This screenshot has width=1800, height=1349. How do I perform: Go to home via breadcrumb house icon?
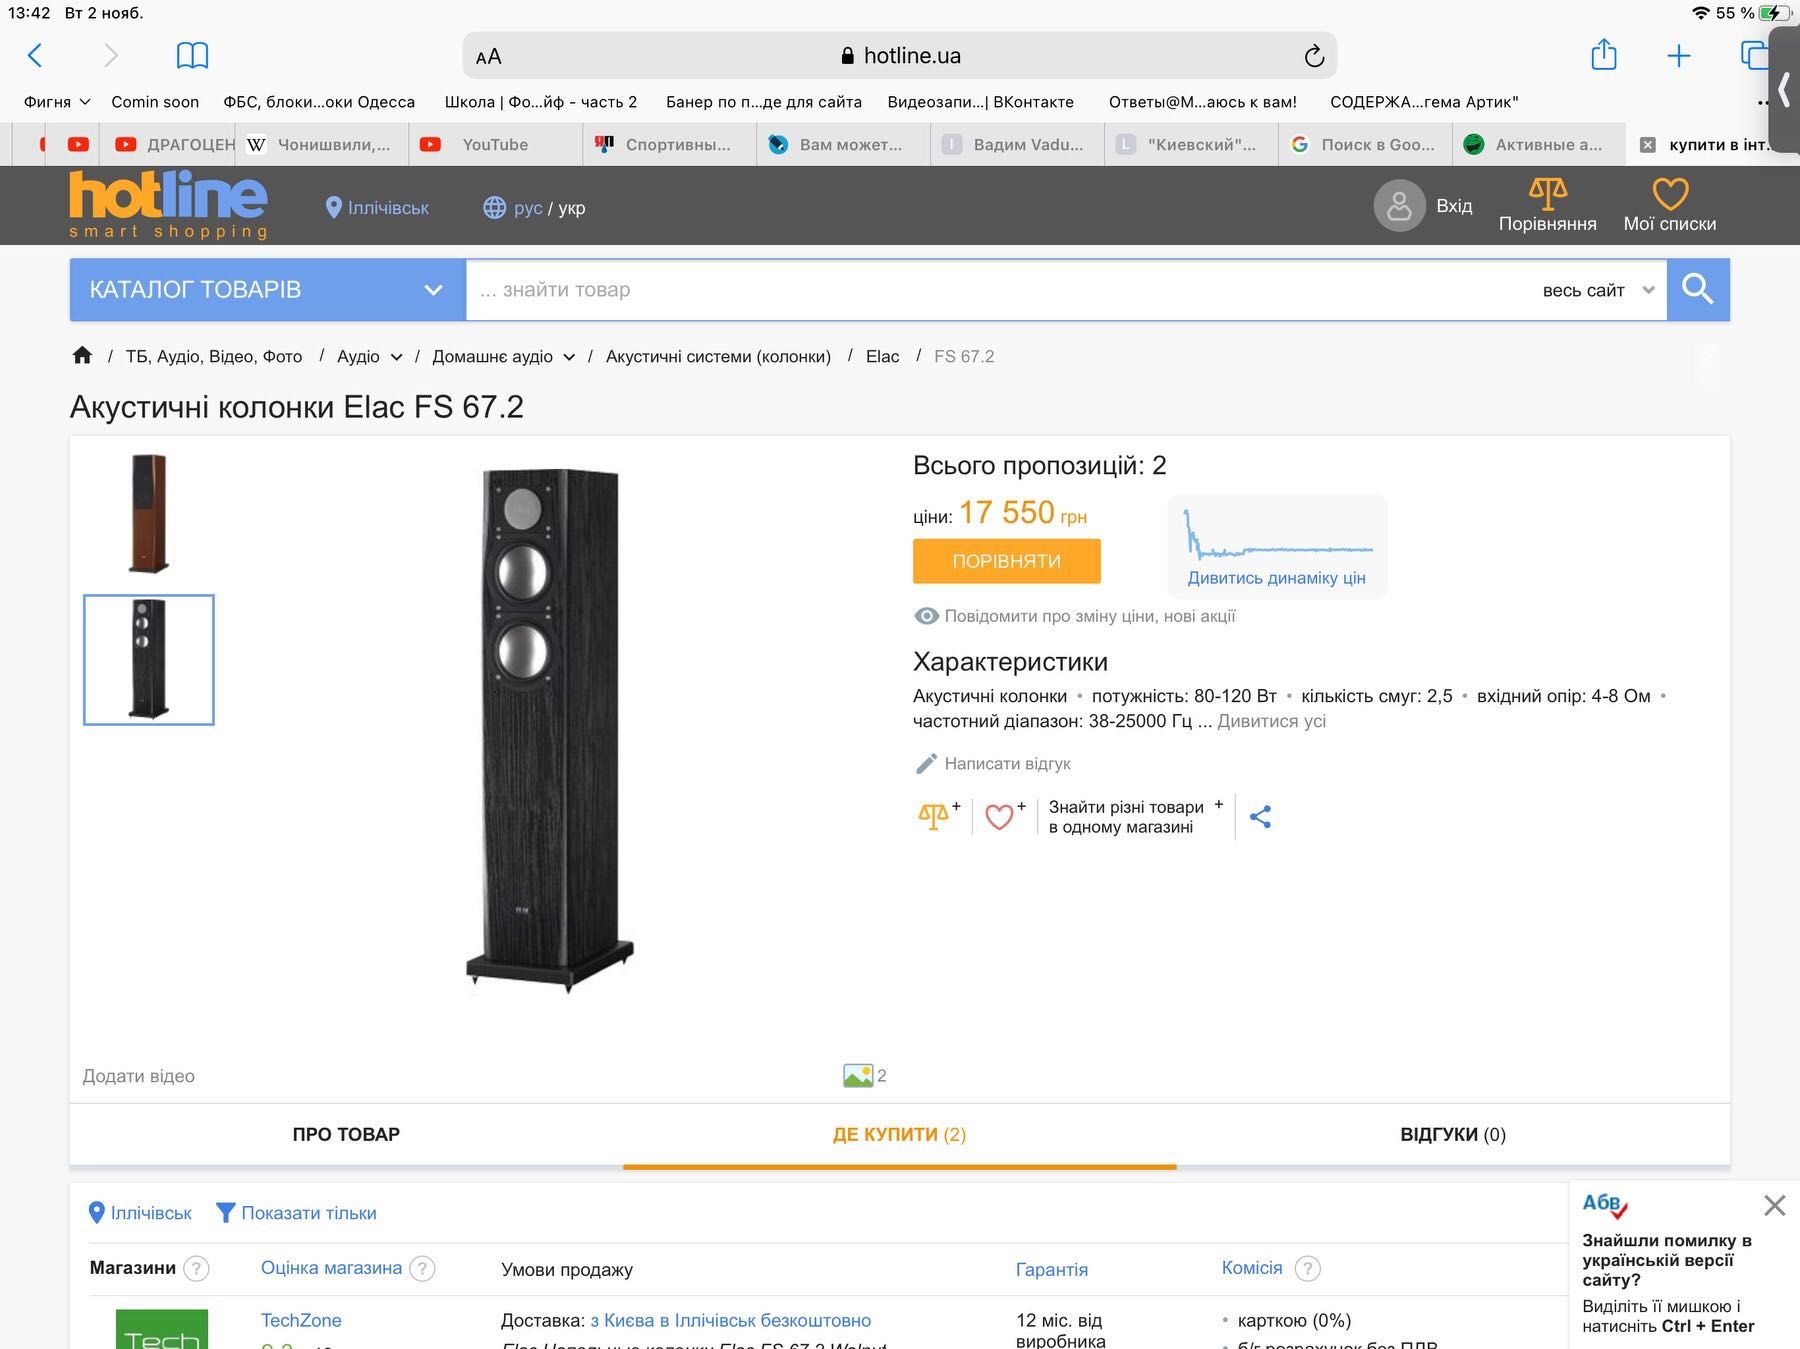pyautogui.click(x=82, y=356)
